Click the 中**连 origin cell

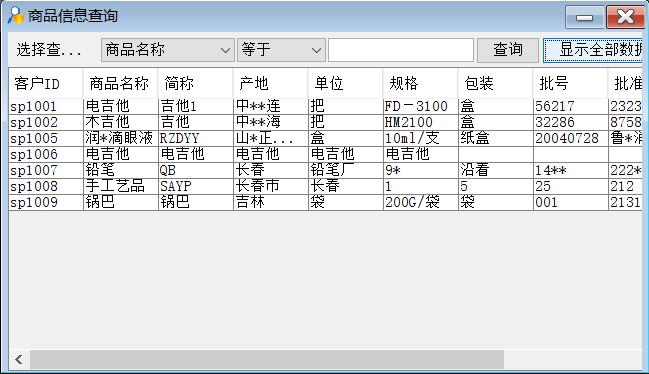tap(271, 106)
